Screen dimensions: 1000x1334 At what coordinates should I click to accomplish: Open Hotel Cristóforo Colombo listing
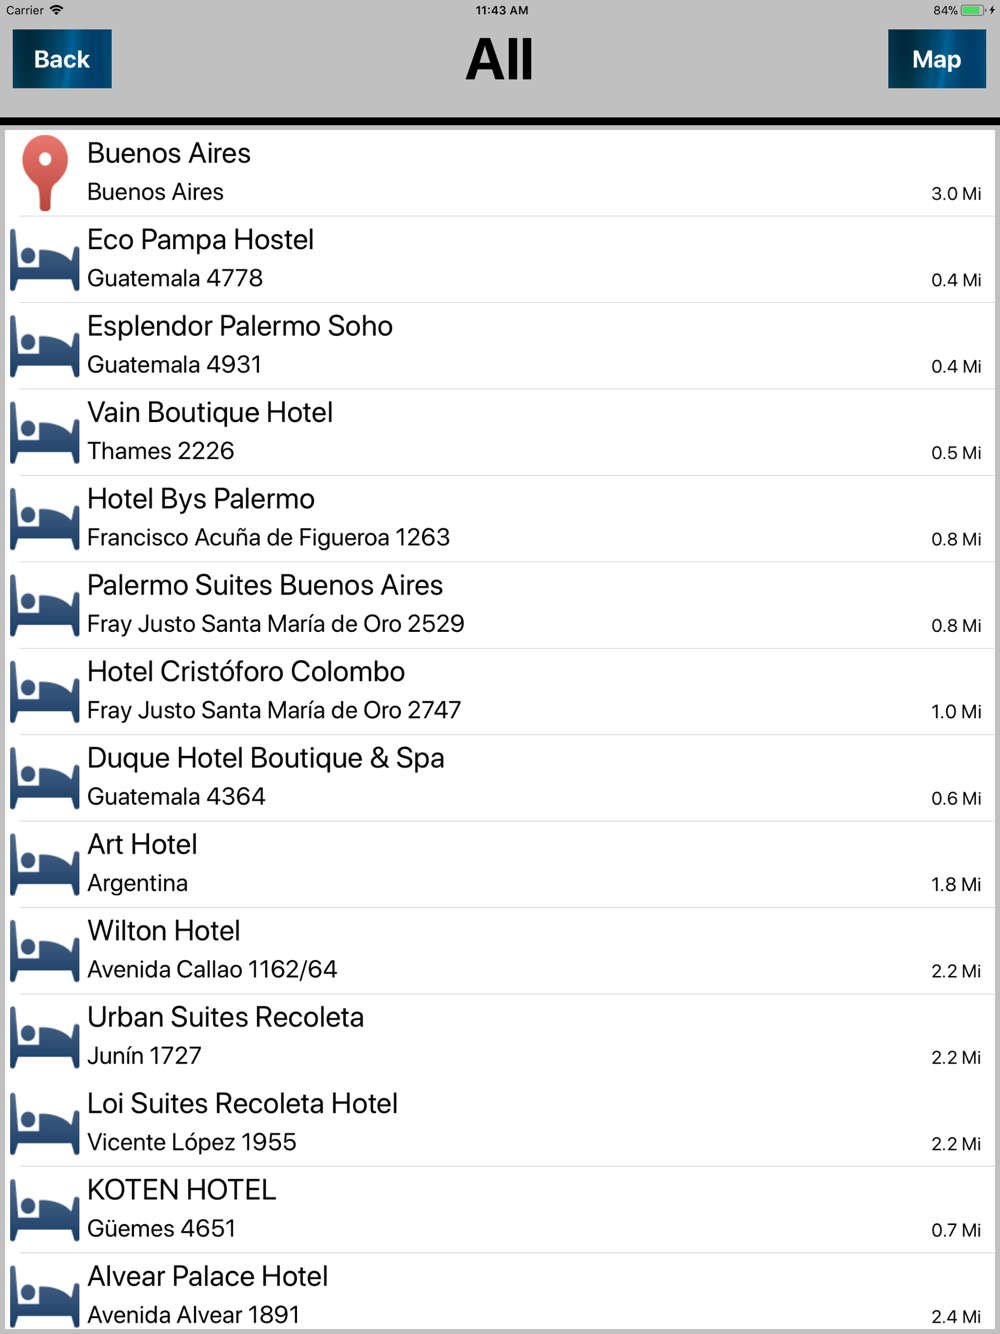[x=500, y=692]
